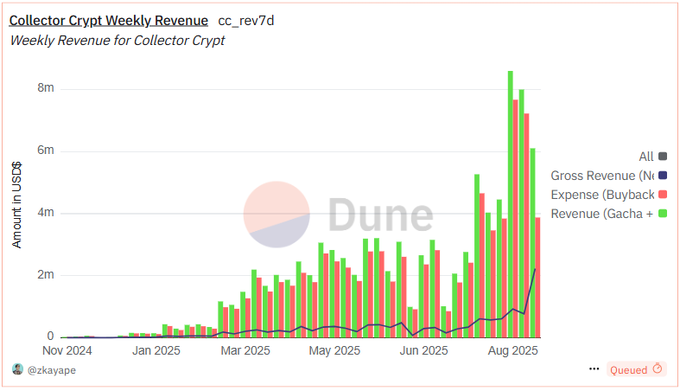Select the Gross Revenue legend label
Viewport: 680px width, 391px height.
(602, 176)
